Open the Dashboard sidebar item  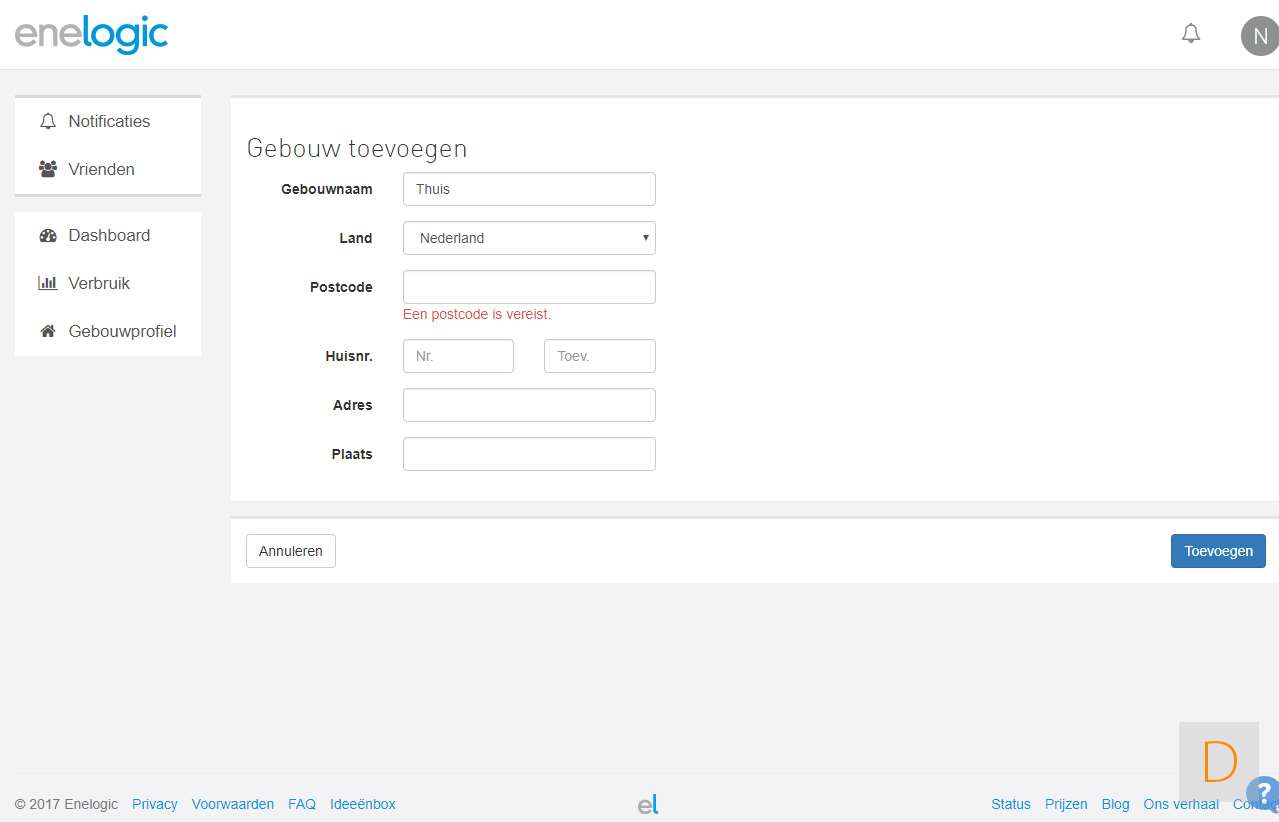point(108,235)
